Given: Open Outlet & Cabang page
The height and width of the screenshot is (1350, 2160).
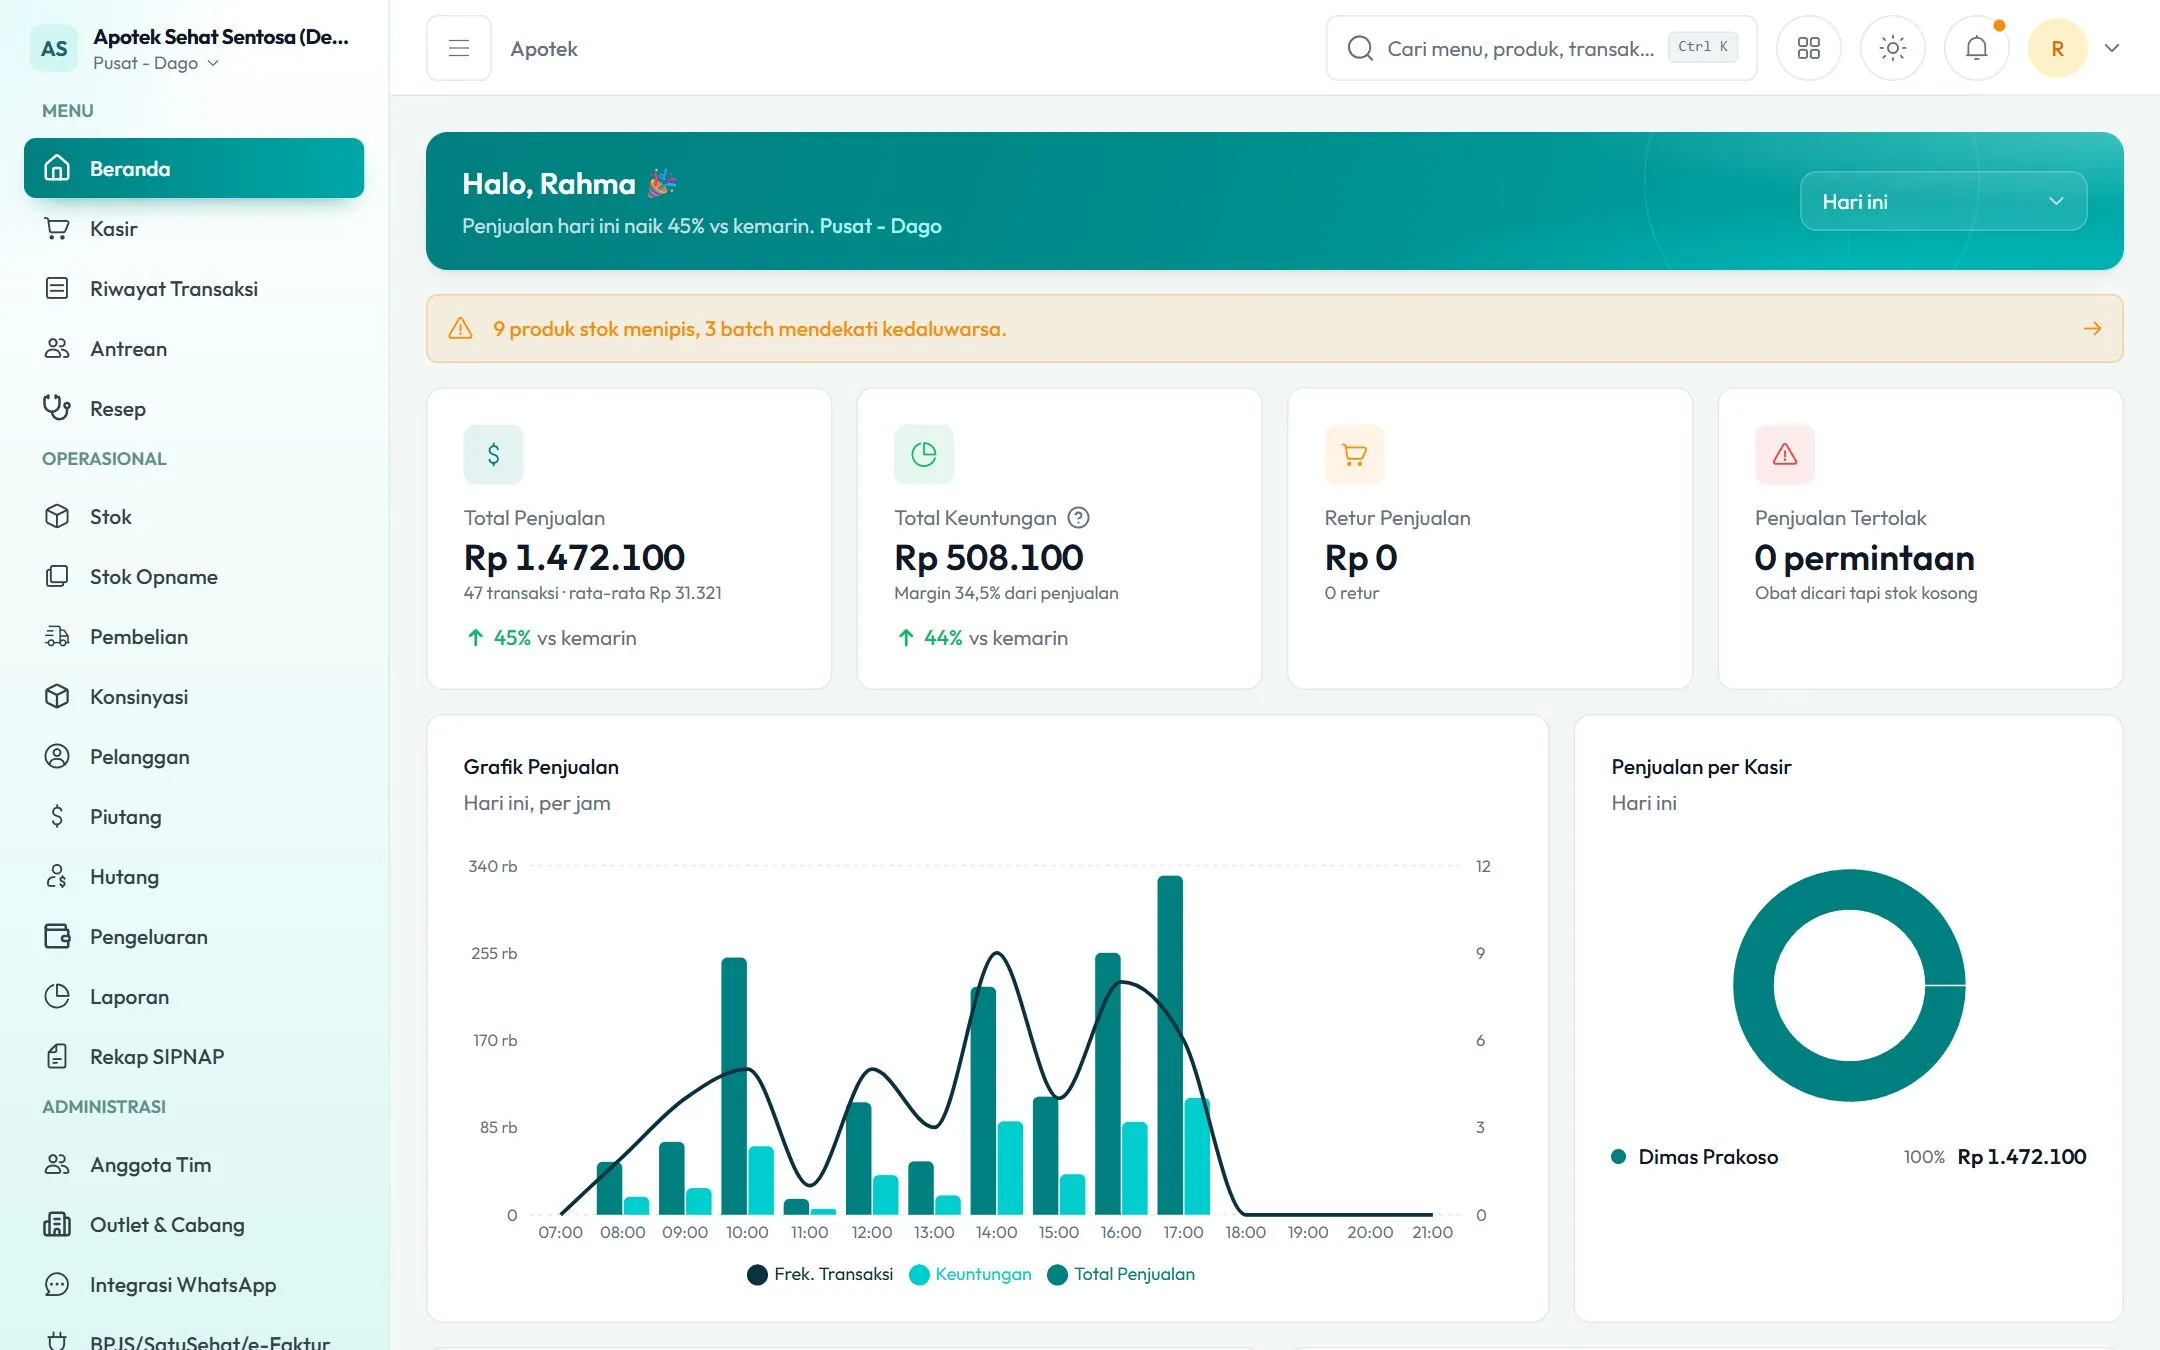Looking at the screenshot, I should [194, 1224].
